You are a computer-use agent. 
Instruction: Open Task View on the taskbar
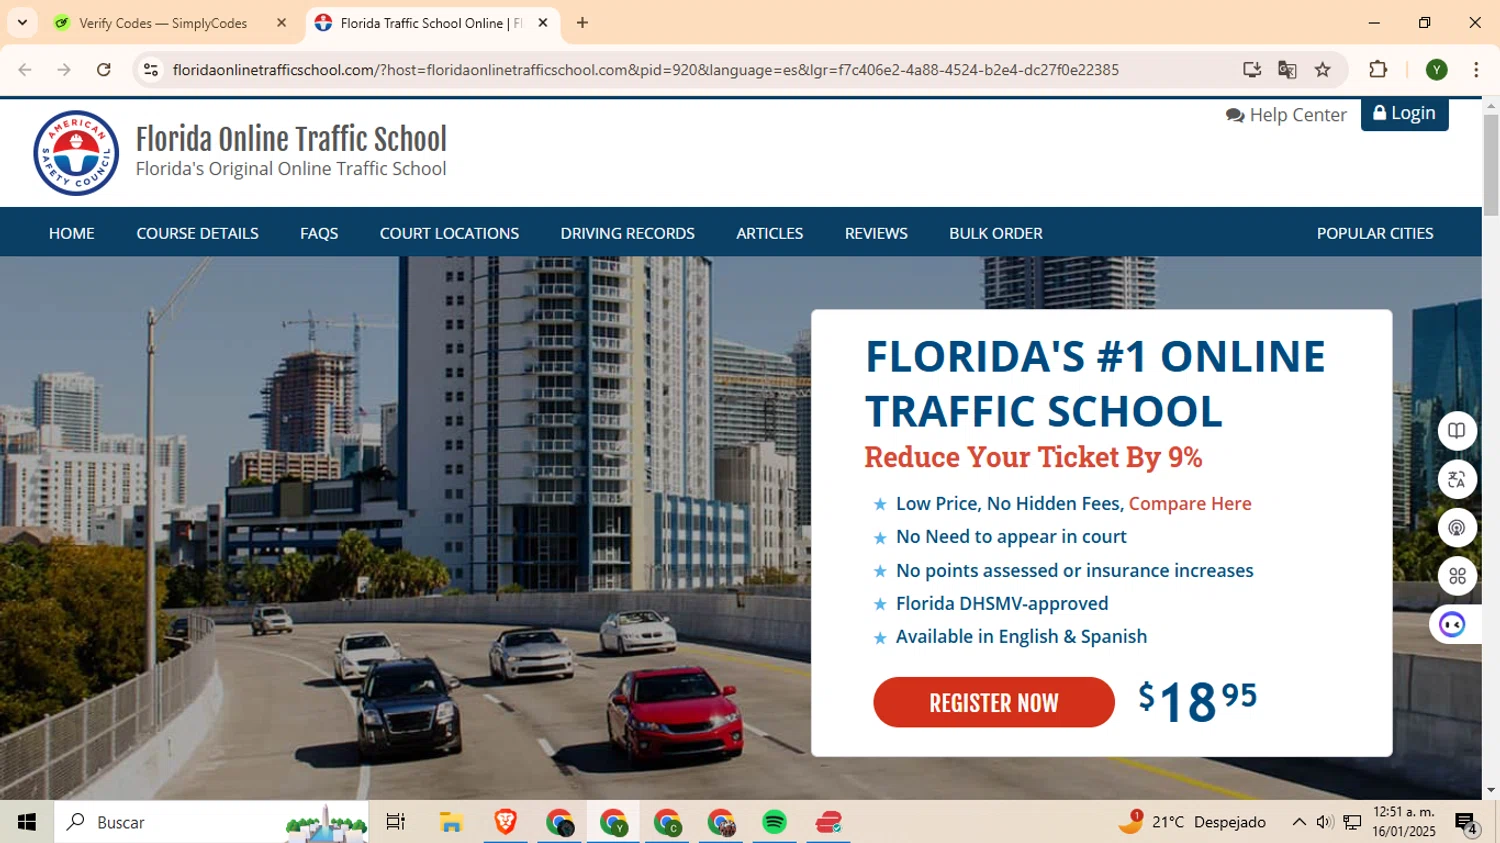(396, 822)
